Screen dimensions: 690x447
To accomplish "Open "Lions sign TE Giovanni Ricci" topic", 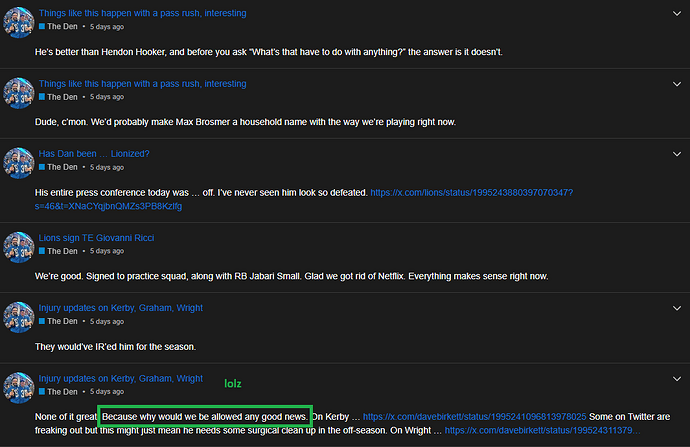I will [97, 238].
